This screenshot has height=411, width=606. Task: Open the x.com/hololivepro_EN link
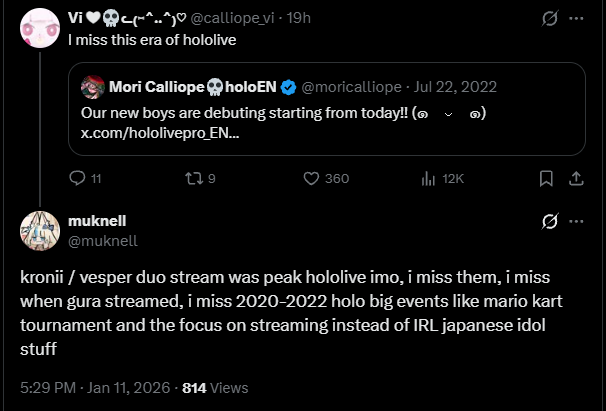point(160,133)
